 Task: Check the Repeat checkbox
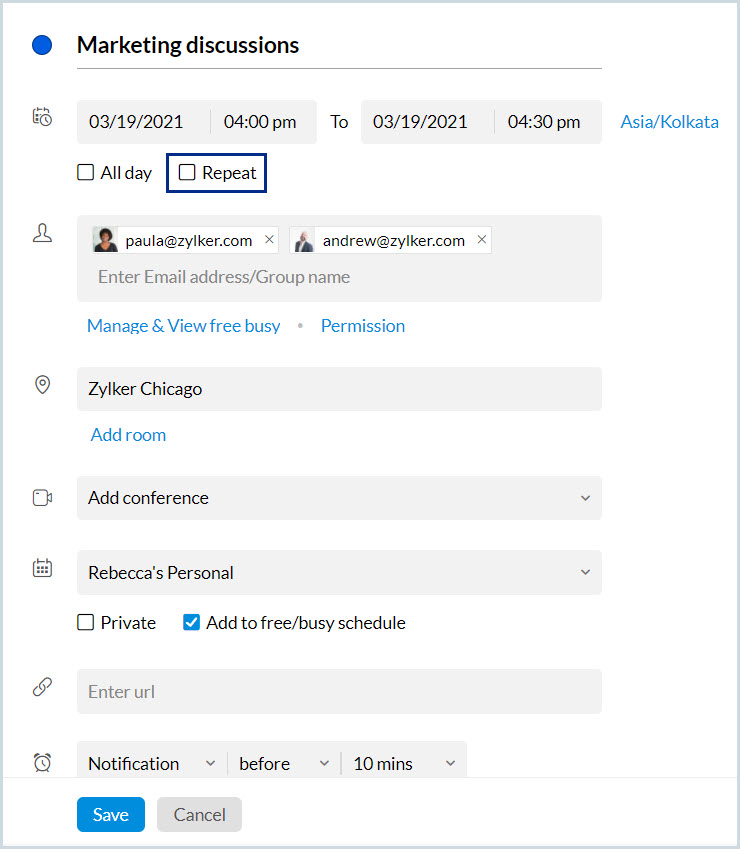[x=187, y=173]
